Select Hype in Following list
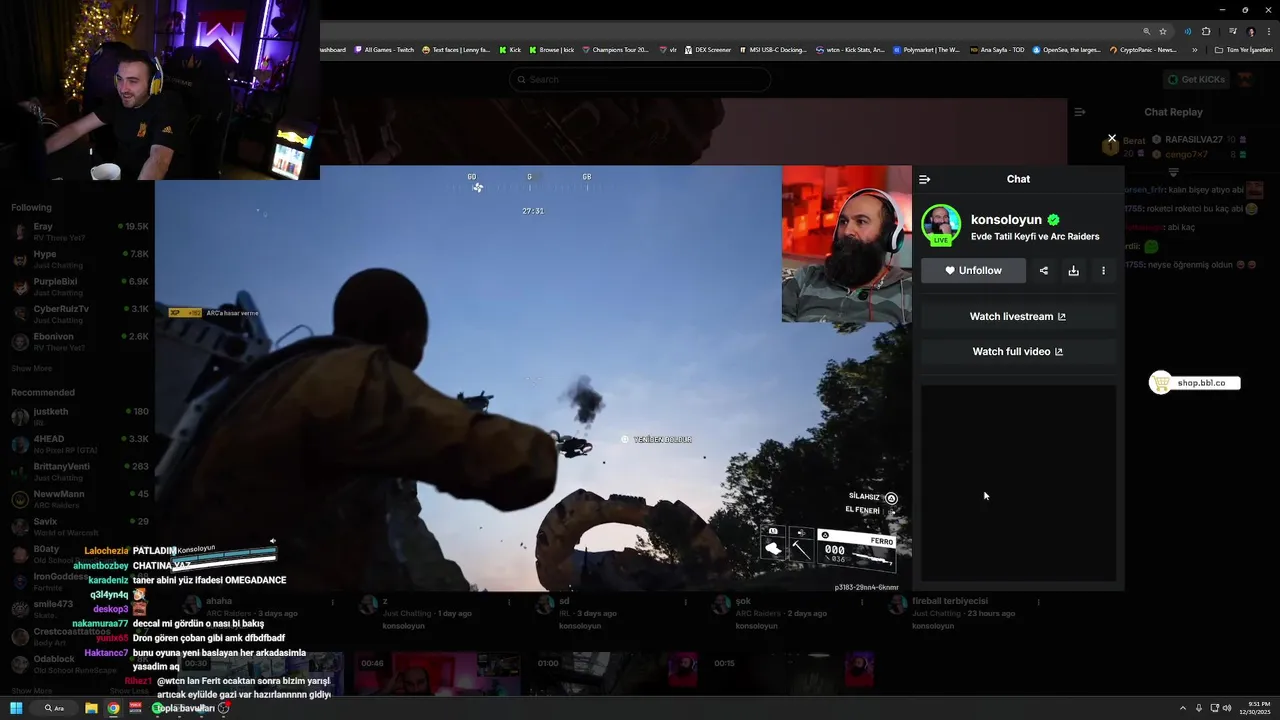This screenshot has height=720, width=1280. [78, 259]
